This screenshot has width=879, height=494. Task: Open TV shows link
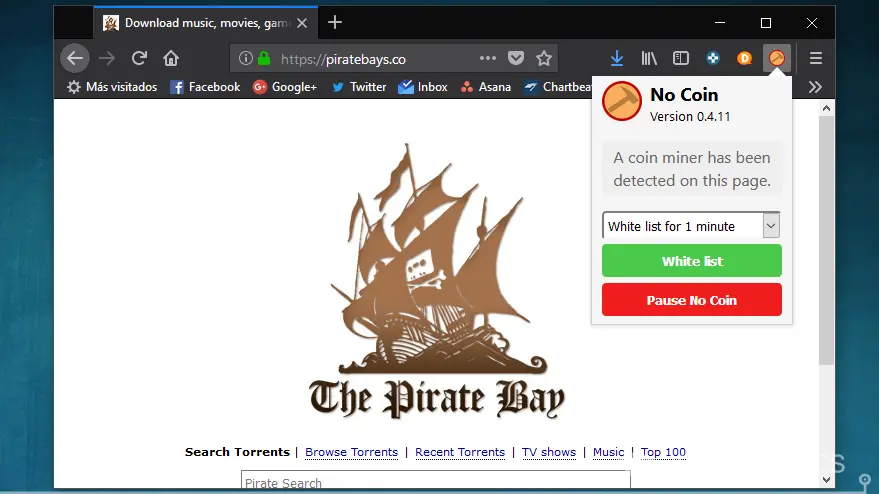tap(549, 452)
